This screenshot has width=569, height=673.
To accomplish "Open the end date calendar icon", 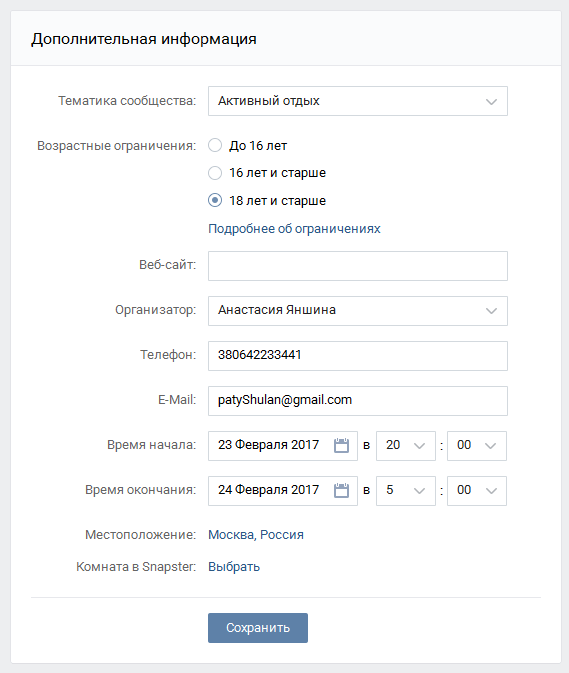I will coord(341,491).
